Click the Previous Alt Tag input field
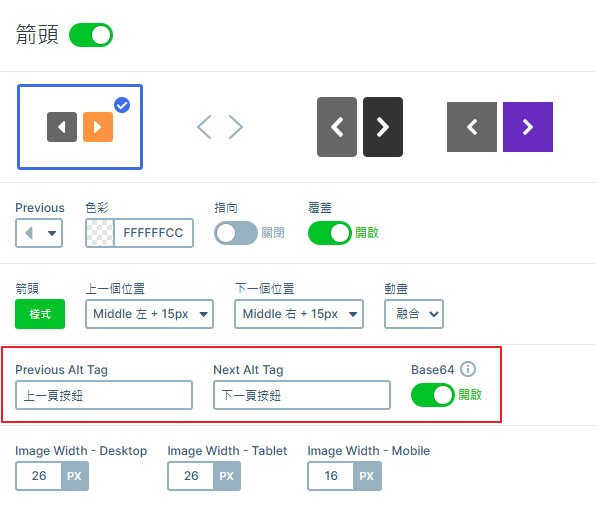The height and width of the screenshot is (505, 597). pyautogui.click(x=104, y=395)
